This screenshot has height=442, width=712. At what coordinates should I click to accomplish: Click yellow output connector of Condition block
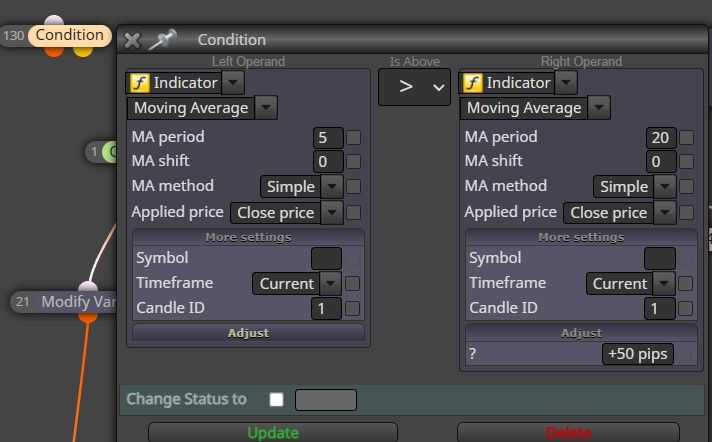[x=83, y=51]
